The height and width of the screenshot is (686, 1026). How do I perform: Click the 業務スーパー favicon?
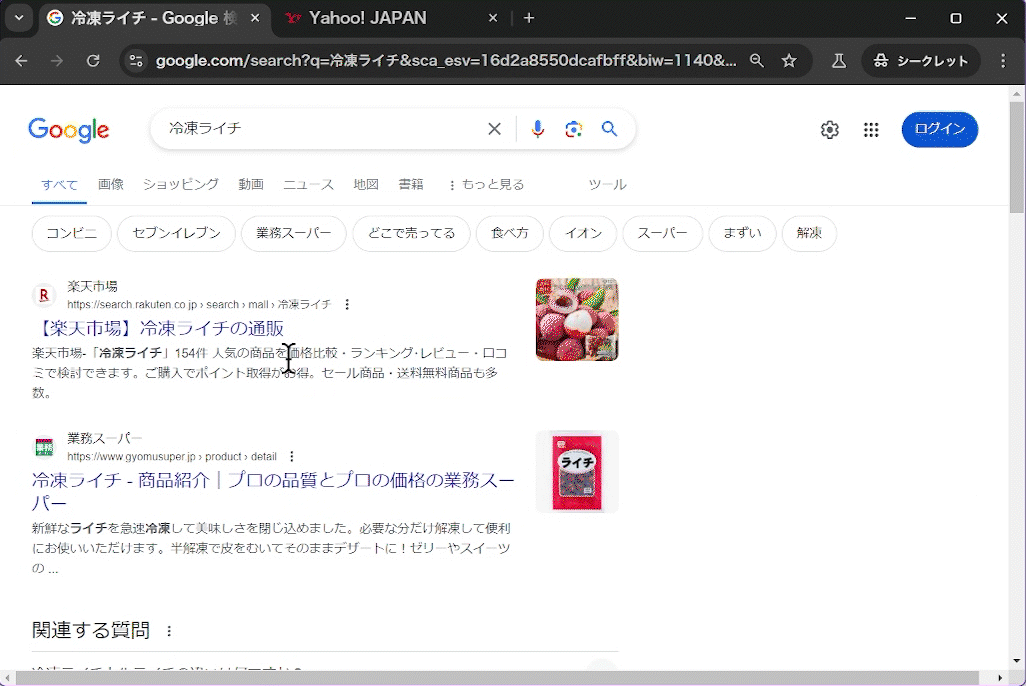(x=44, y=447)
